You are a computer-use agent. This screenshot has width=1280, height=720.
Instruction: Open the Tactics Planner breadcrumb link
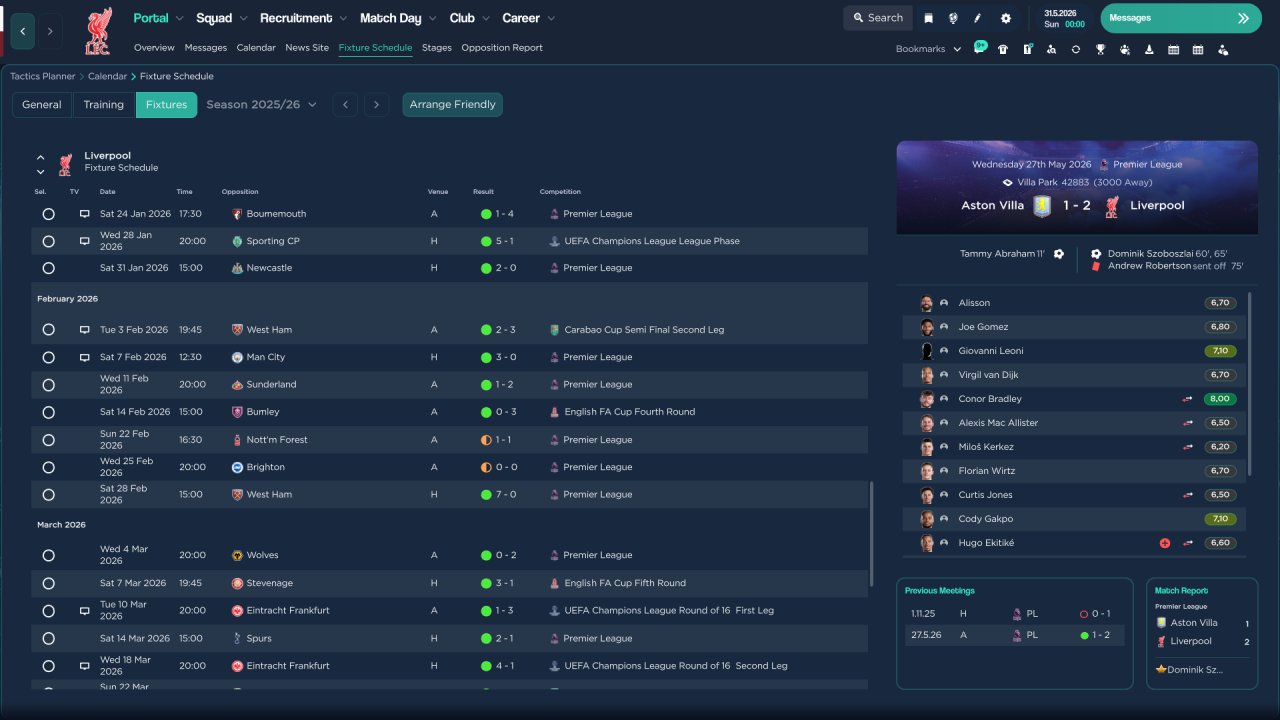43,76
